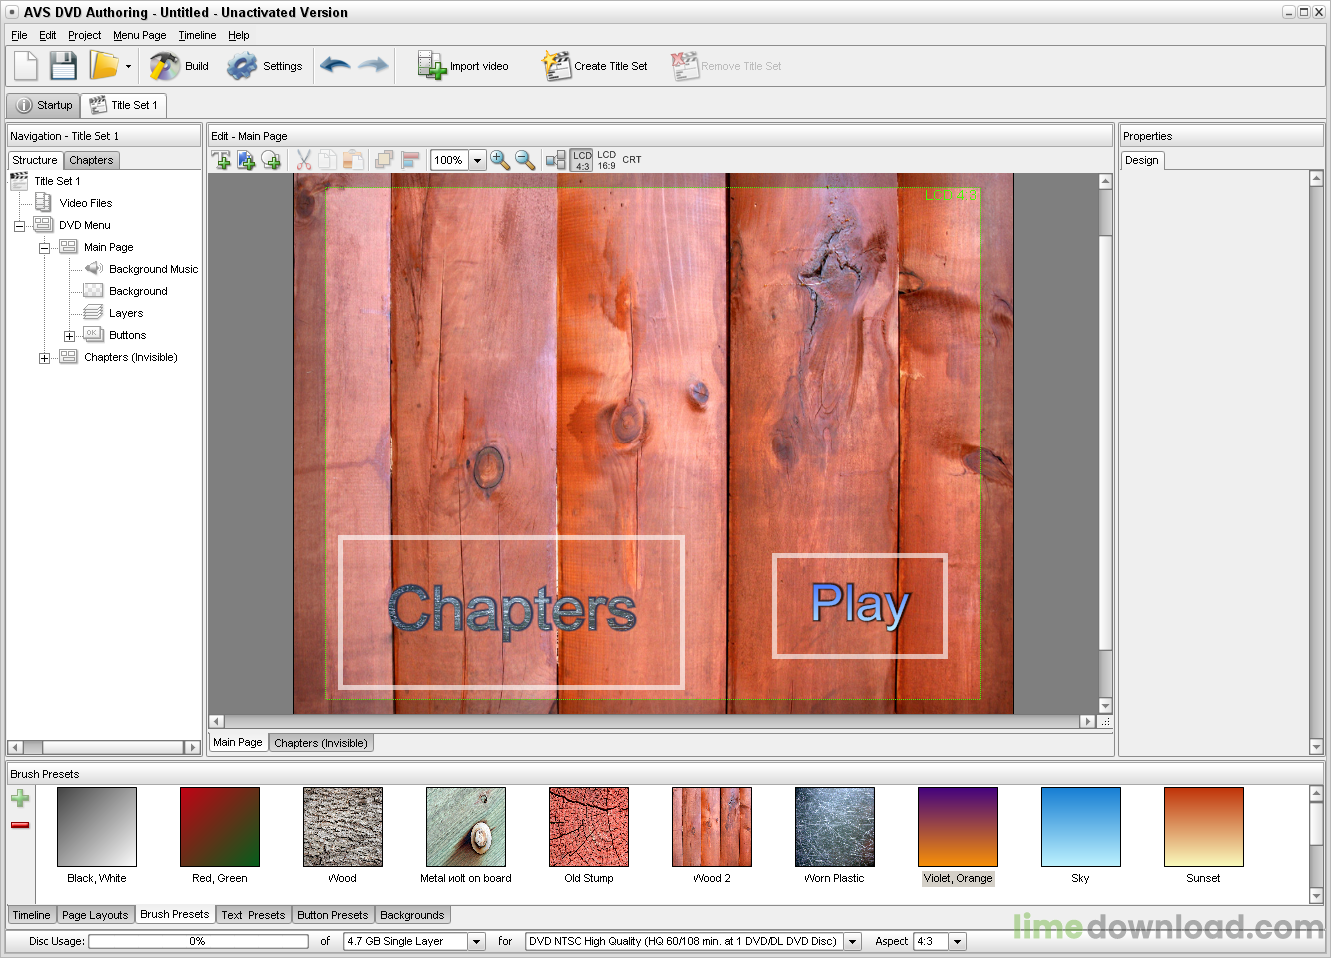Open the Text Presets tab

tap(253, 915)
